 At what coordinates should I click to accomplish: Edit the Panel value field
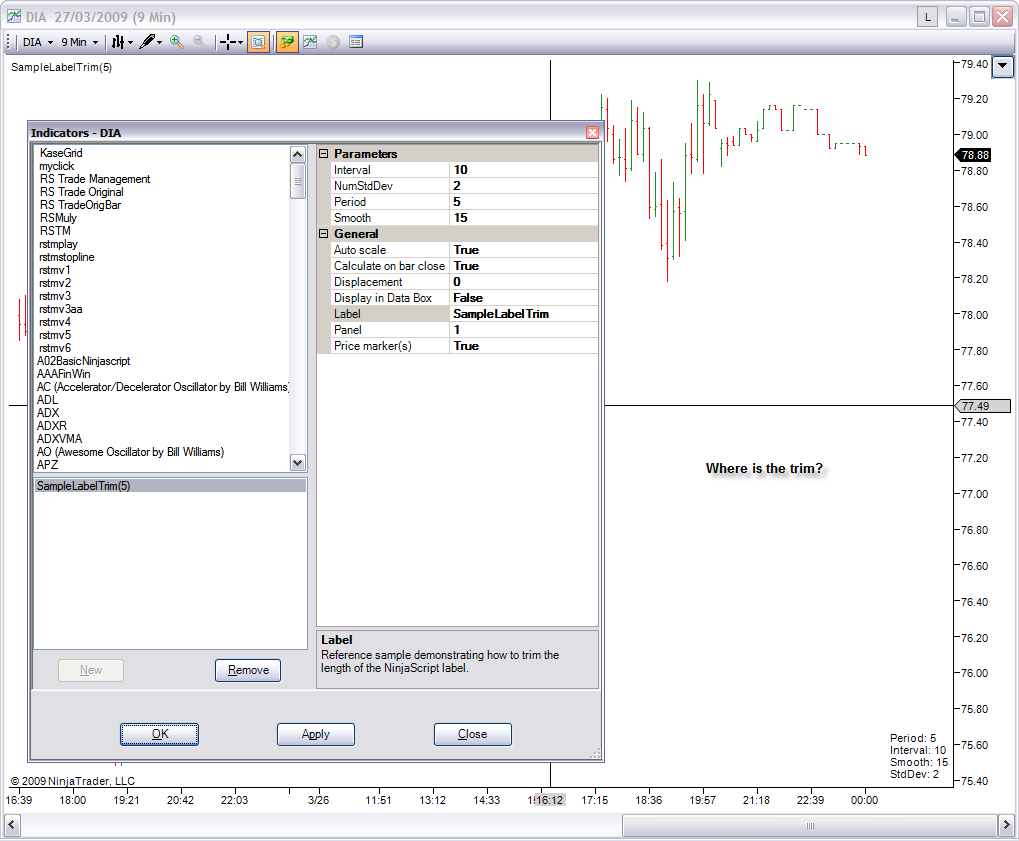click(523, 330)
